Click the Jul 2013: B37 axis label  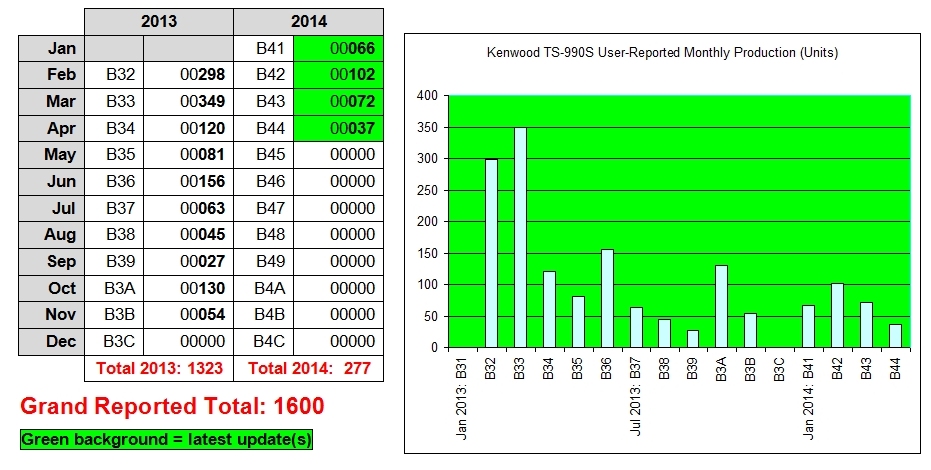[x=635, y=396]
